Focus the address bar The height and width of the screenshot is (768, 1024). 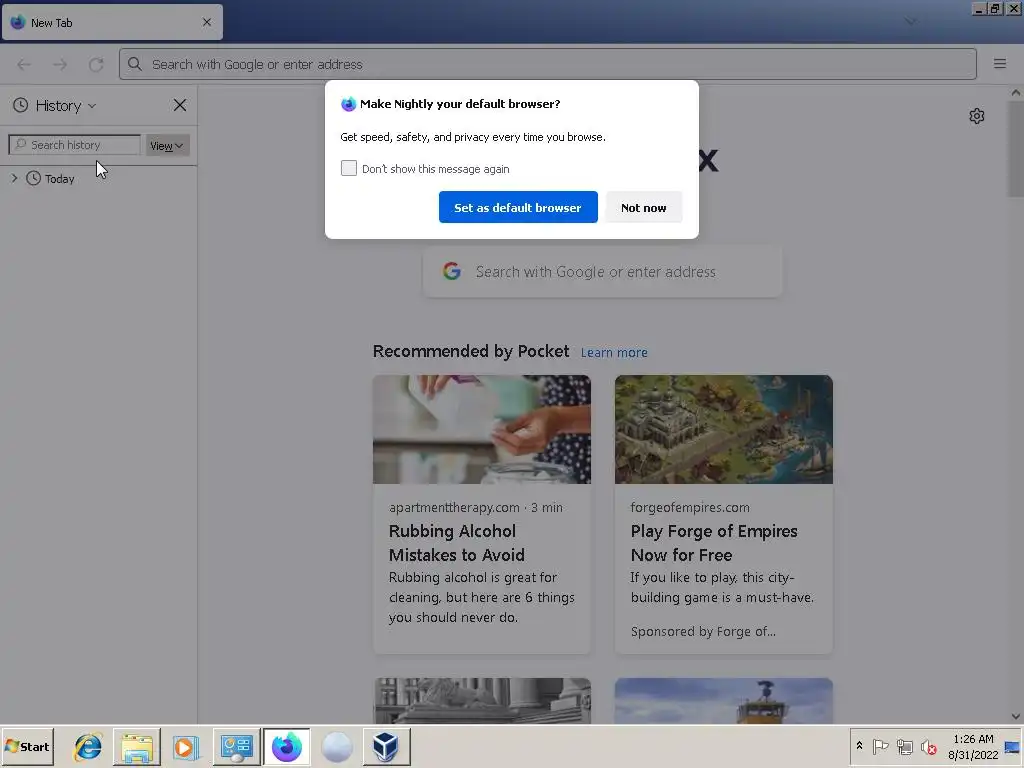tap(548, 64)
